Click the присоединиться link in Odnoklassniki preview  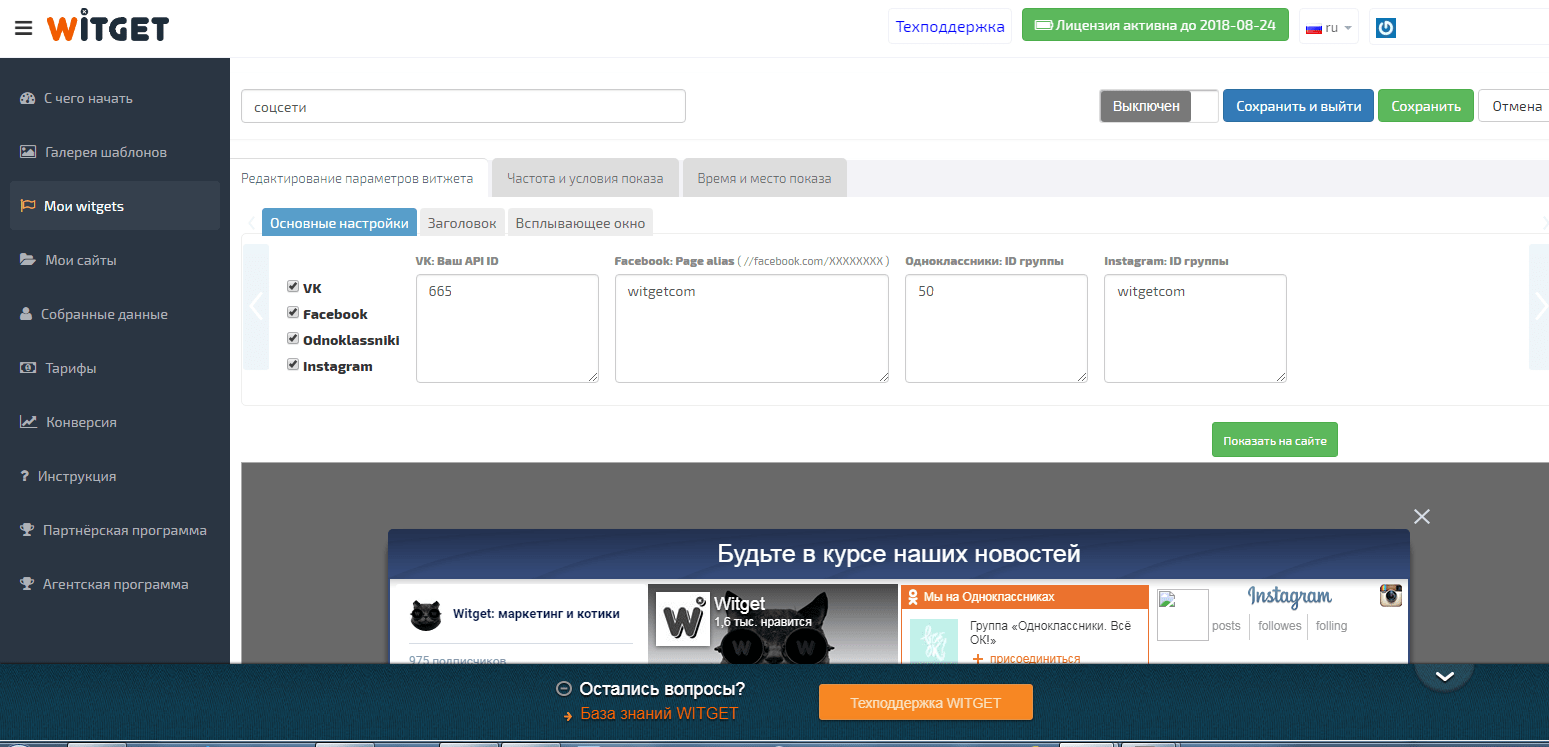tap(1035, 659)
